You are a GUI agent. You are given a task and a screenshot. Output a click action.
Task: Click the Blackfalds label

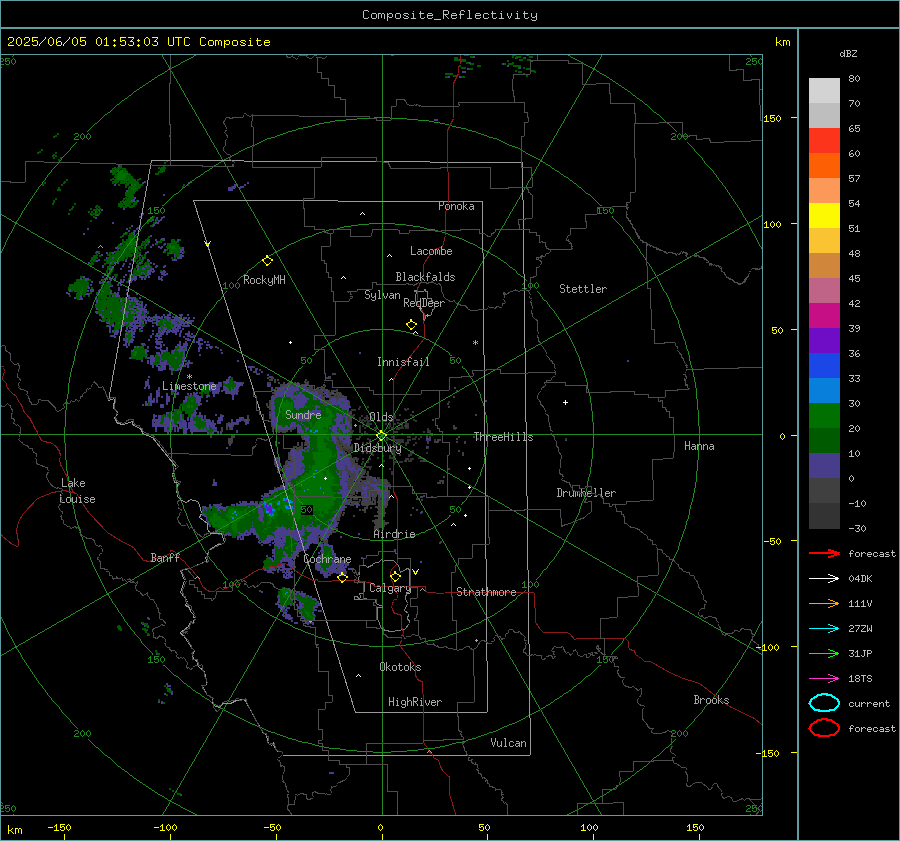(425, 277)
